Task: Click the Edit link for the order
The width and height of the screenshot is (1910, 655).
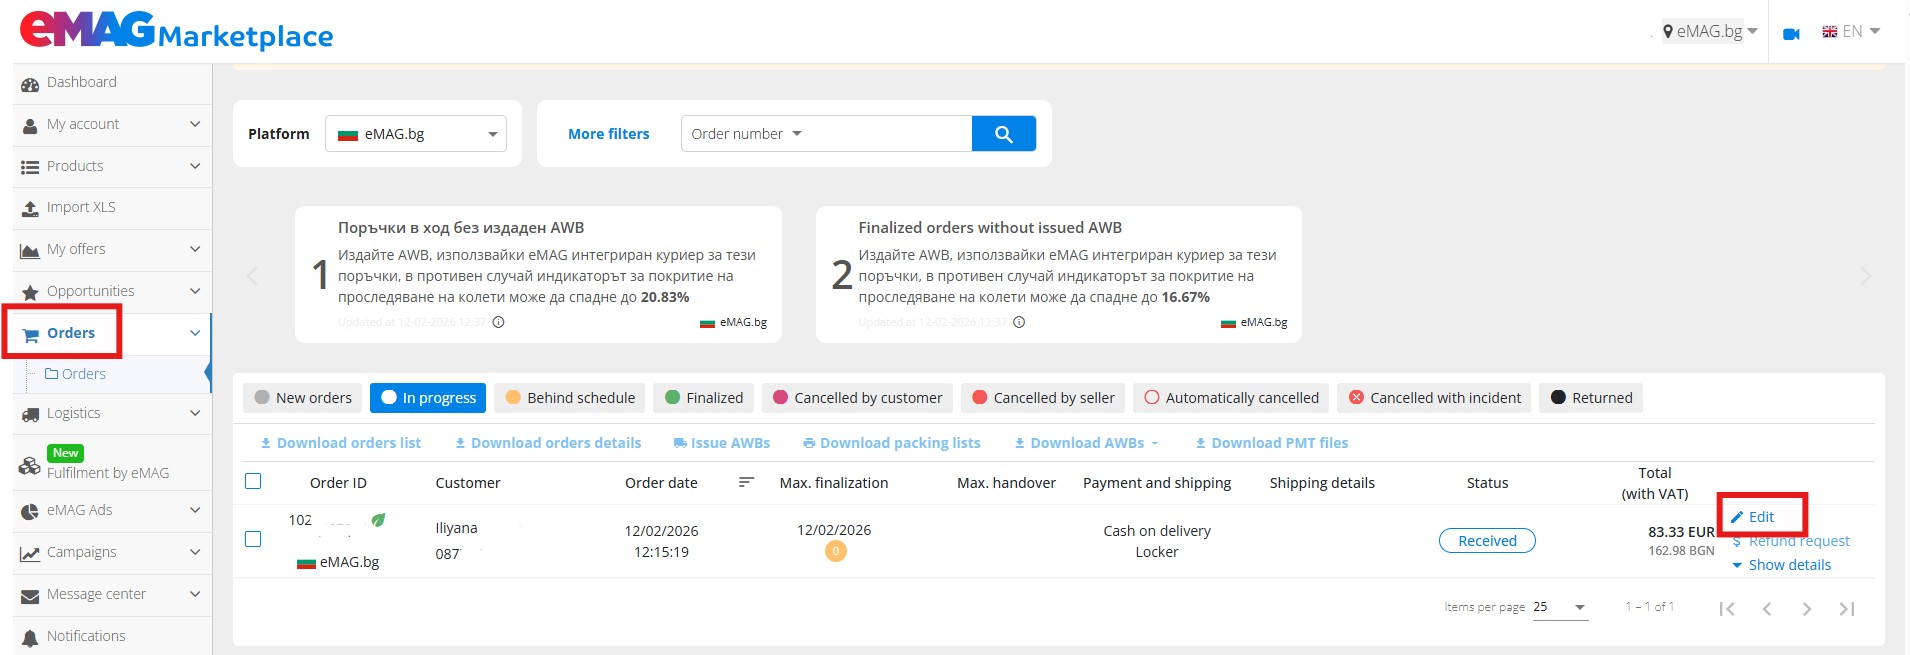Action: tap(1760, 517)
